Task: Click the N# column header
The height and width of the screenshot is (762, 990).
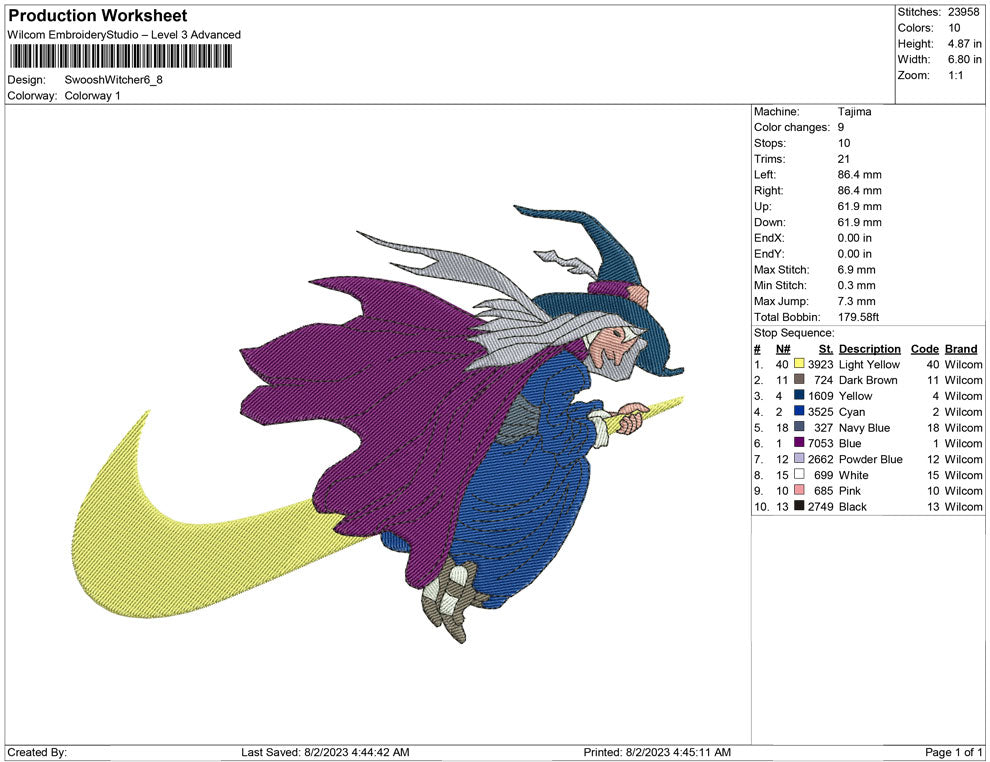Action: 783,348
